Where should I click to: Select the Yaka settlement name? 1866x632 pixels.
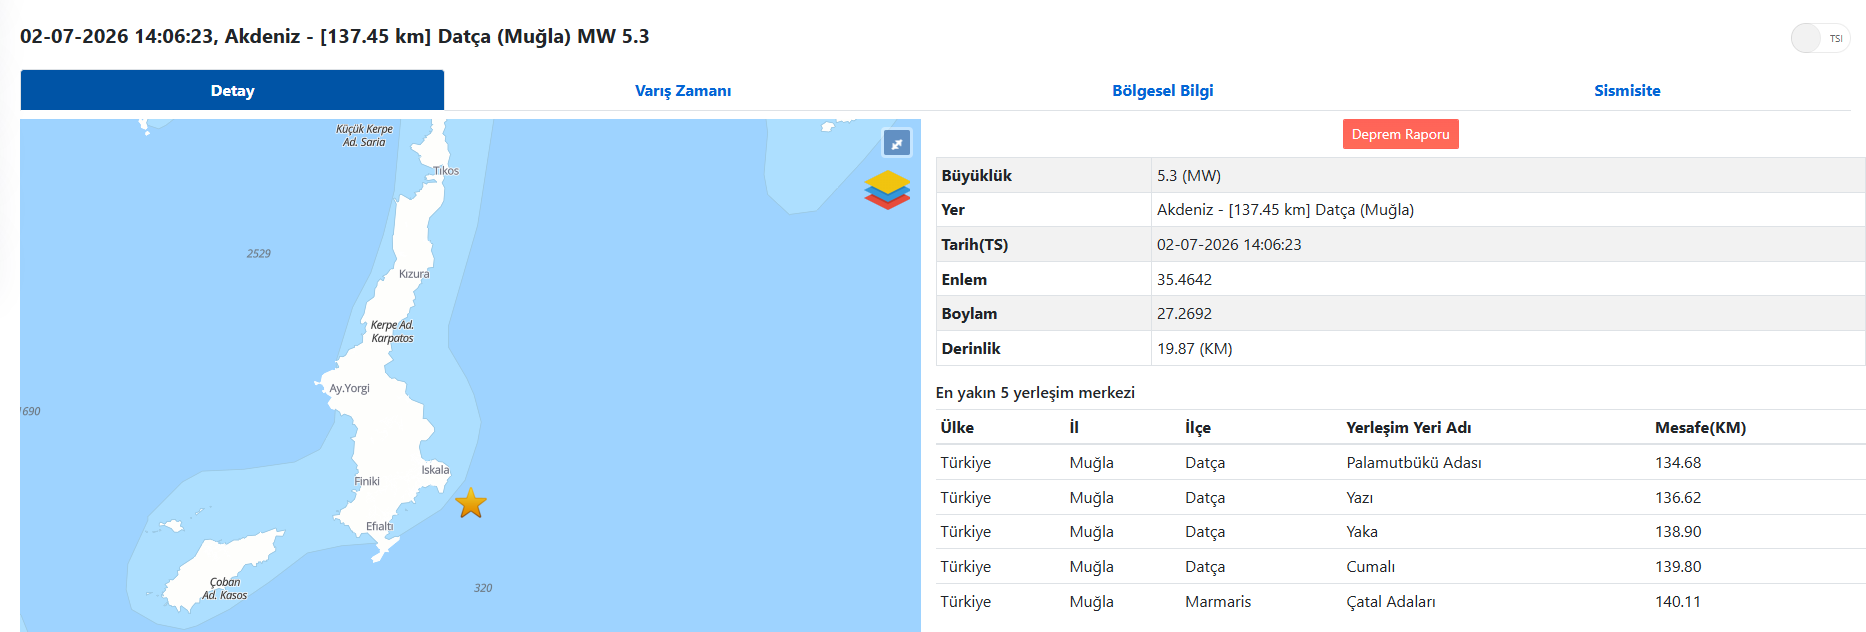1362,532
